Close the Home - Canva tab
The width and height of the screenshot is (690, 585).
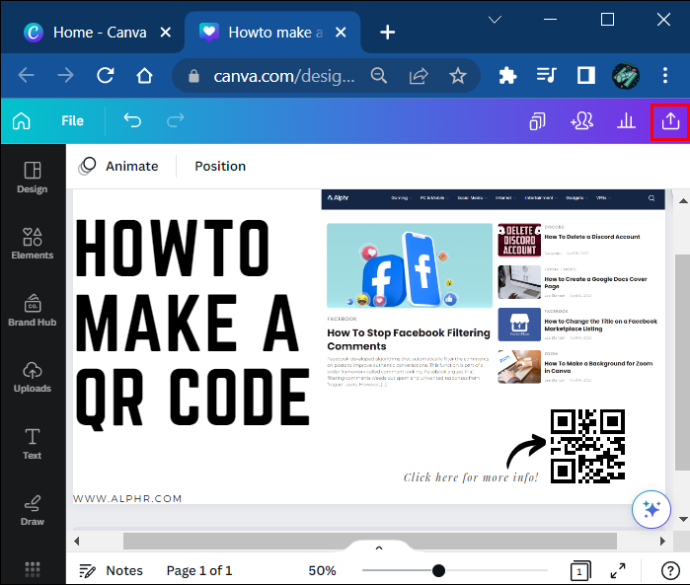165,32
